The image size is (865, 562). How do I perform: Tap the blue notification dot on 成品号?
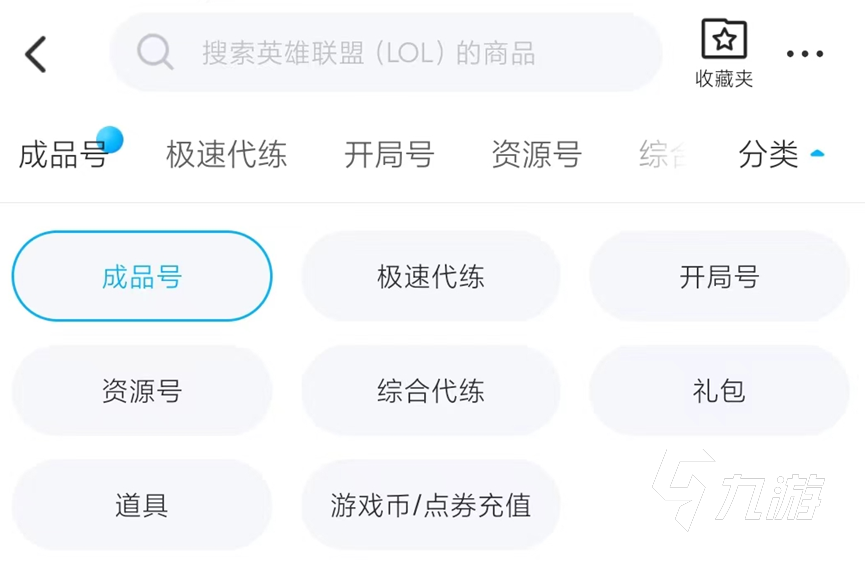(109, 141)
